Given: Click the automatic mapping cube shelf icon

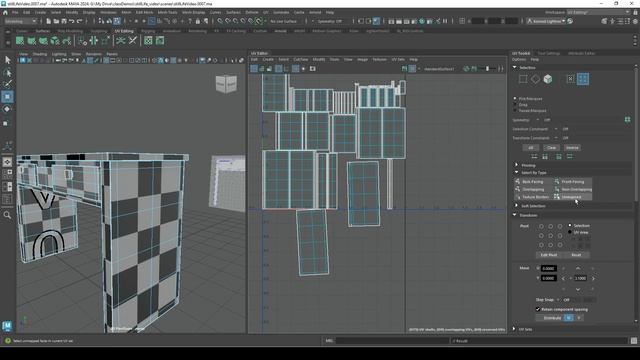Looking at the screenshot, I should click(55, 40).
